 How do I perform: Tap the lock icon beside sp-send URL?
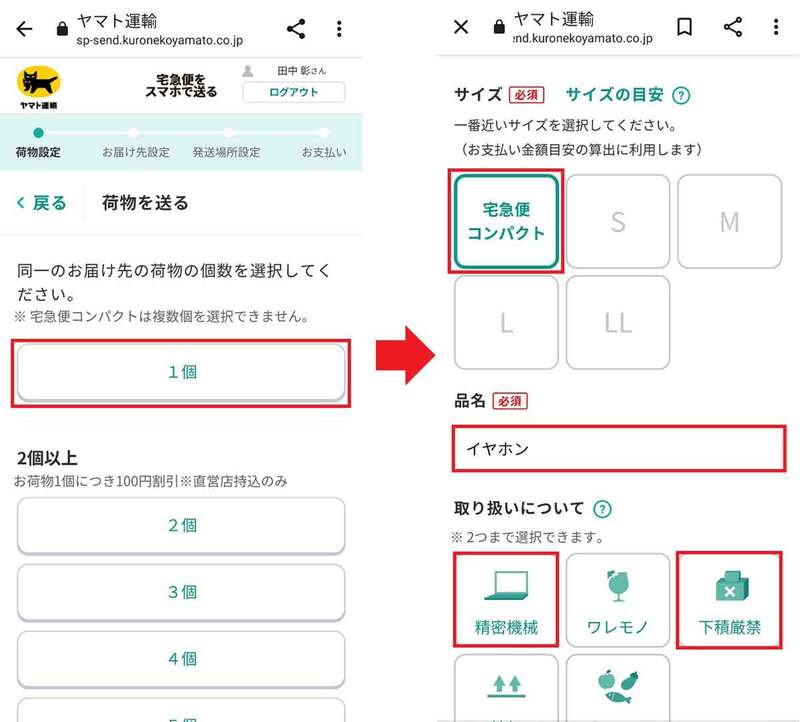point(62,29)
